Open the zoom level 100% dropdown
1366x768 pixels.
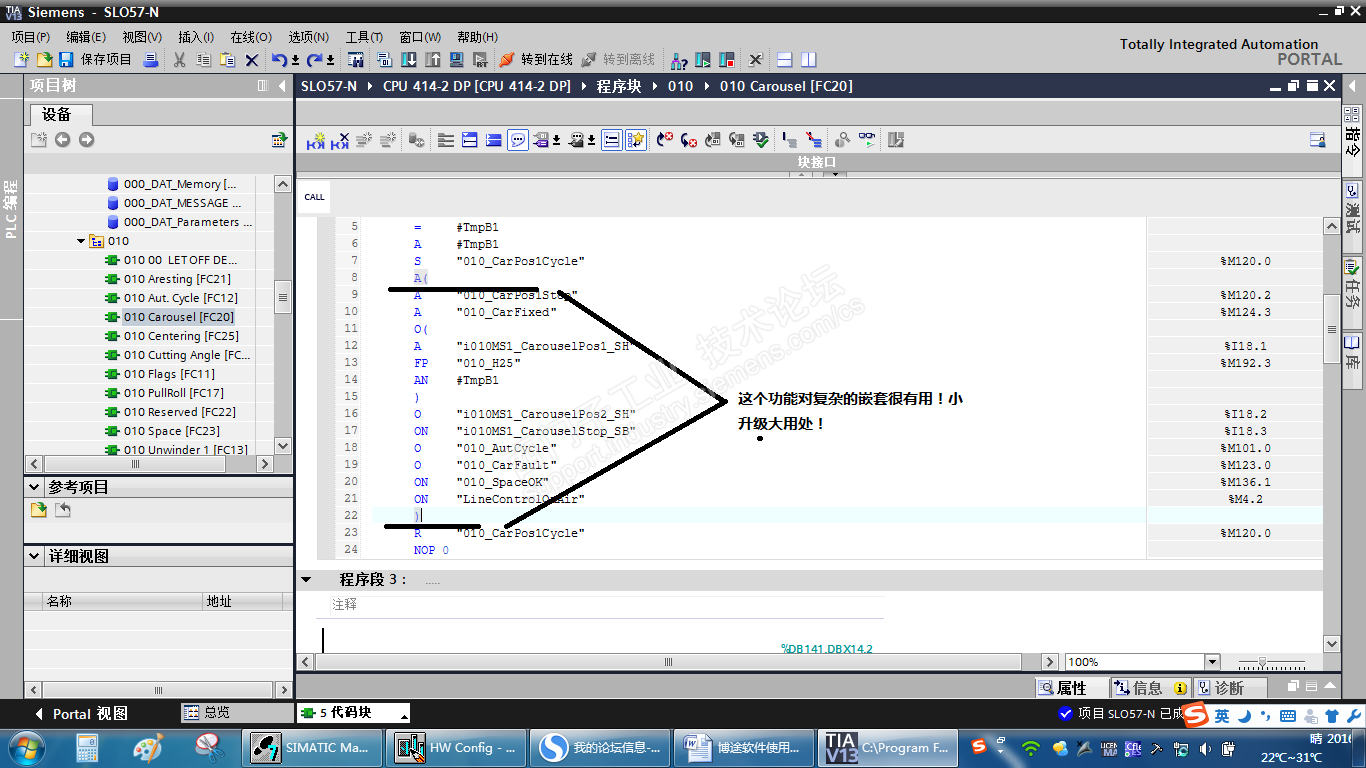(x=1213, y=662)
